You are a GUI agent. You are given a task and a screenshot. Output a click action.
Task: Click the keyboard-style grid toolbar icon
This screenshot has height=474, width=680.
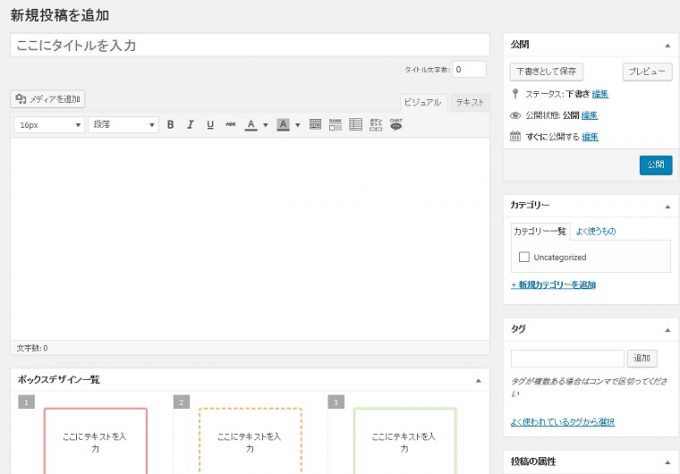(315, 125)
